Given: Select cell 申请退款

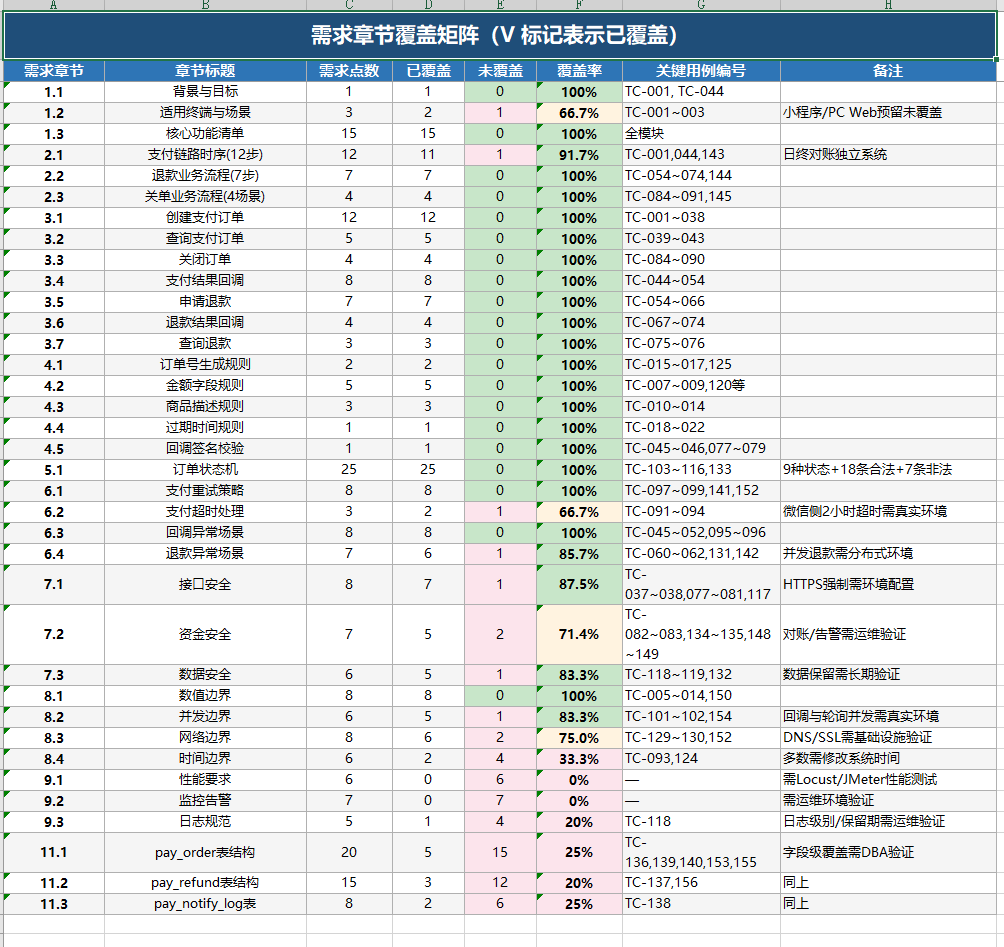Looking at the screenshot, I should pos(206,302).
